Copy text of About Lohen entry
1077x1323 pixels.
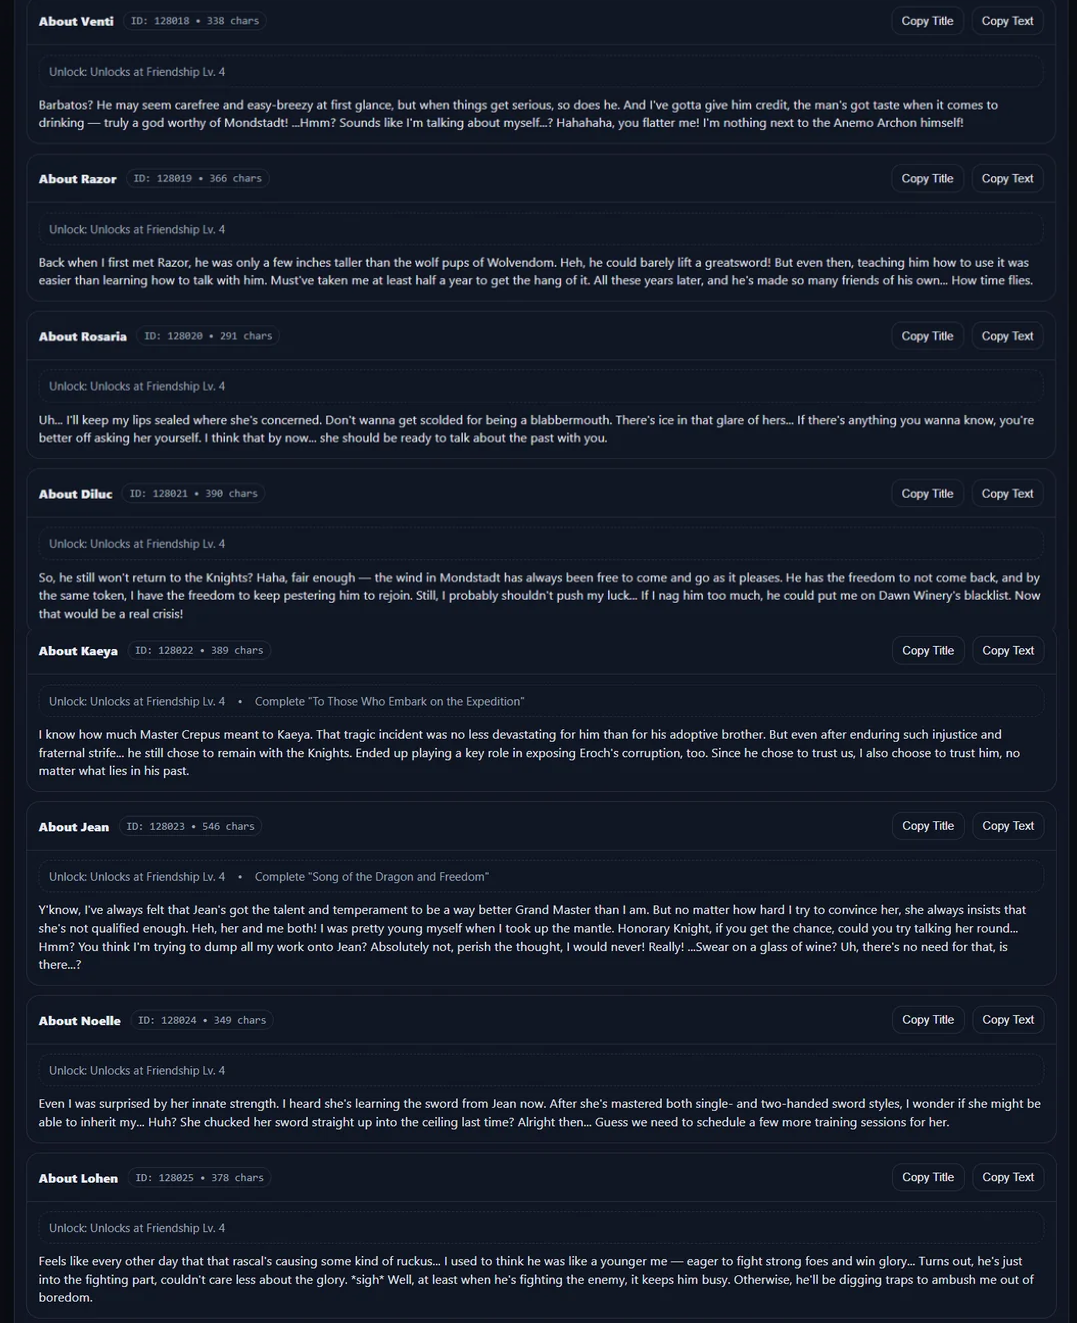click(x=1008, y=1178)
